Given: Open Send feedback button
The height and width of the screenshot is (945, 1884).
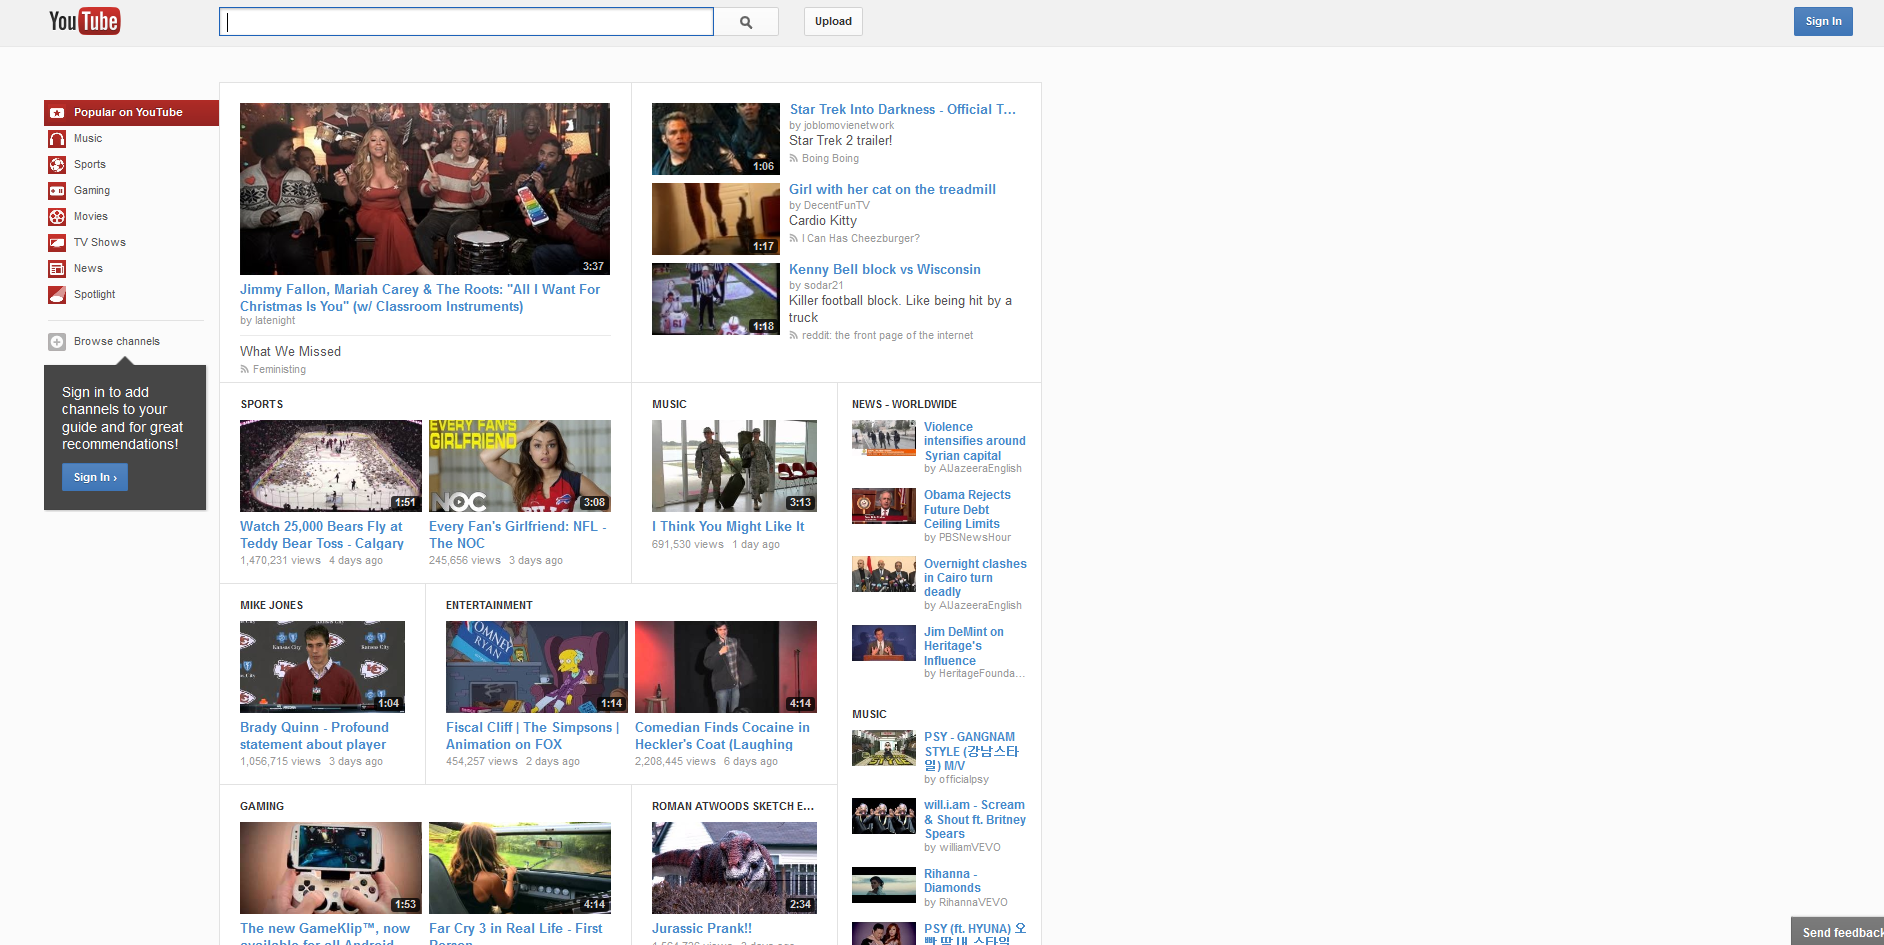Looking at the screenshot, I should [1838, 932].
